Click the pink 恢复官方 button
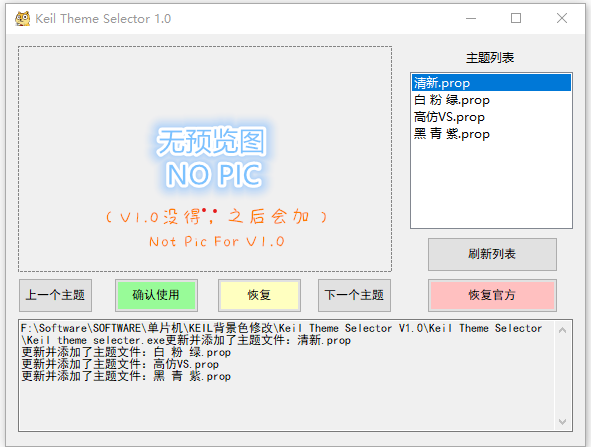This screenshot has height=447, width=591. coord(492,295)
